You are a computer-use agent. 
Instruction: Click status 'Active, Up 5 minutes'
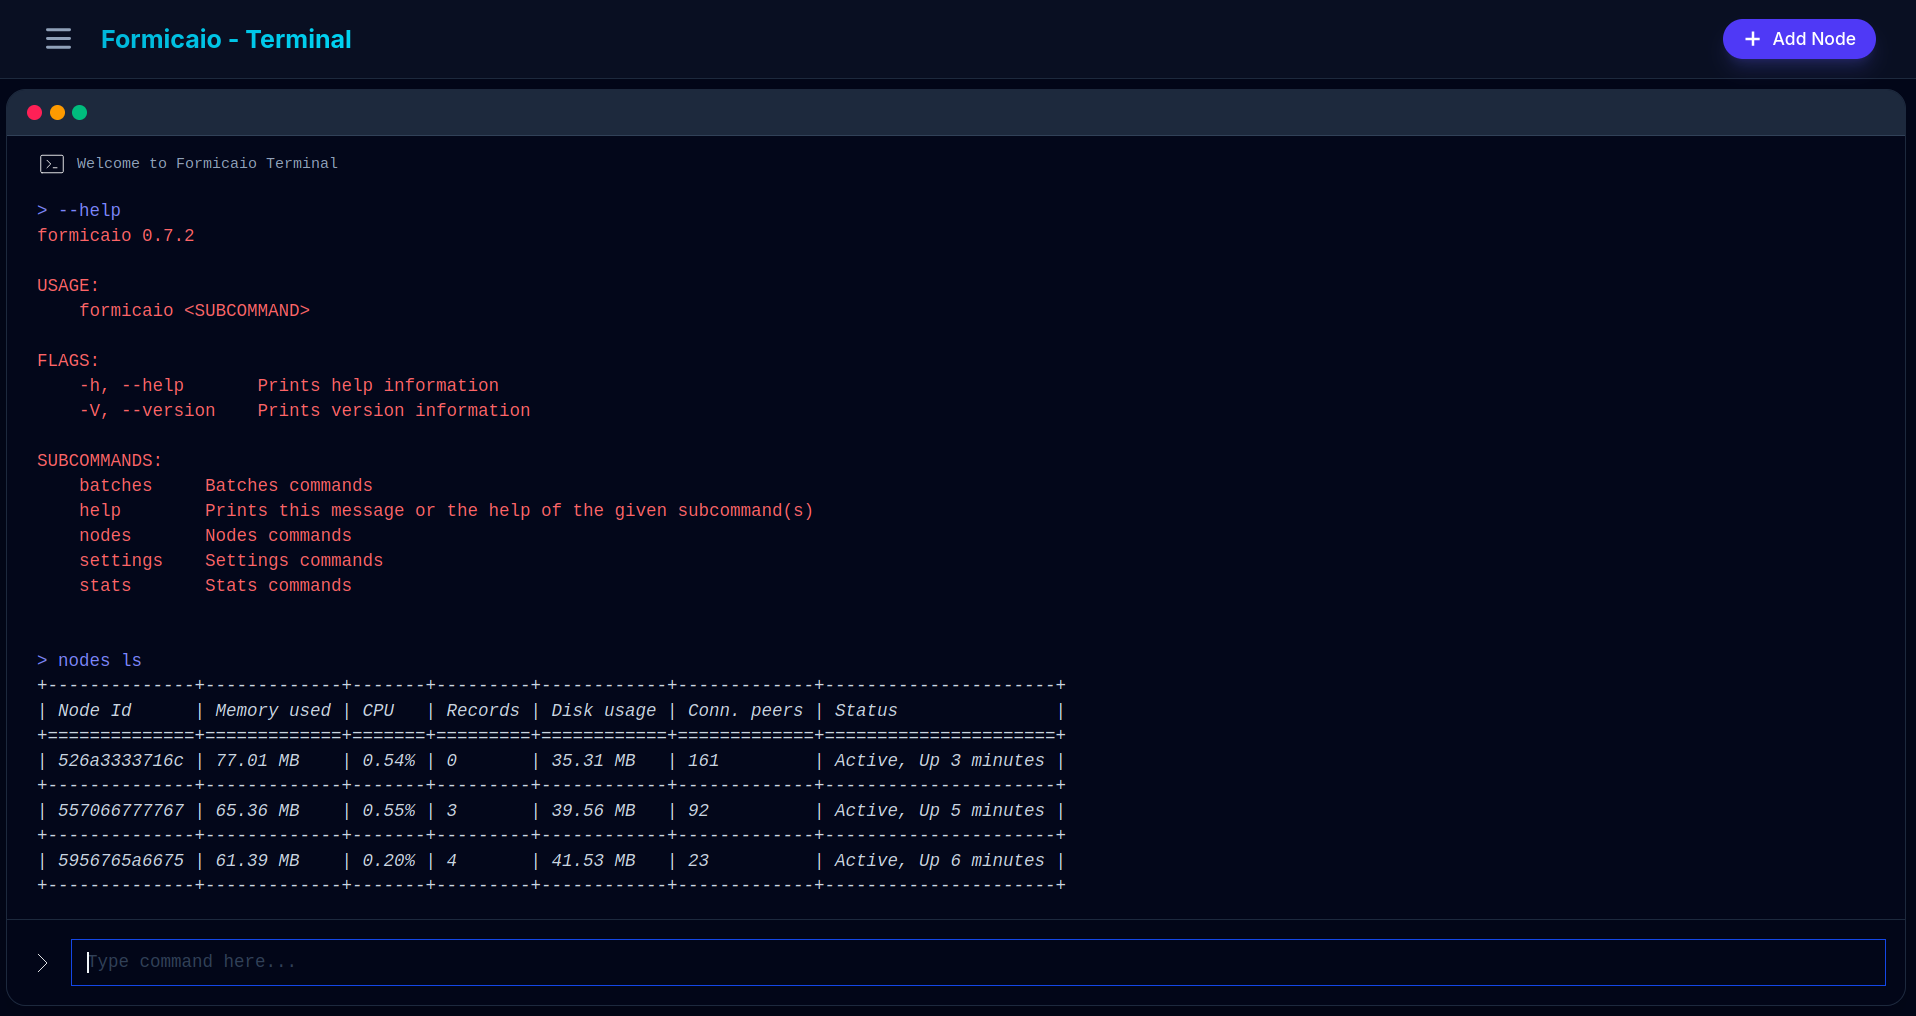939,810
